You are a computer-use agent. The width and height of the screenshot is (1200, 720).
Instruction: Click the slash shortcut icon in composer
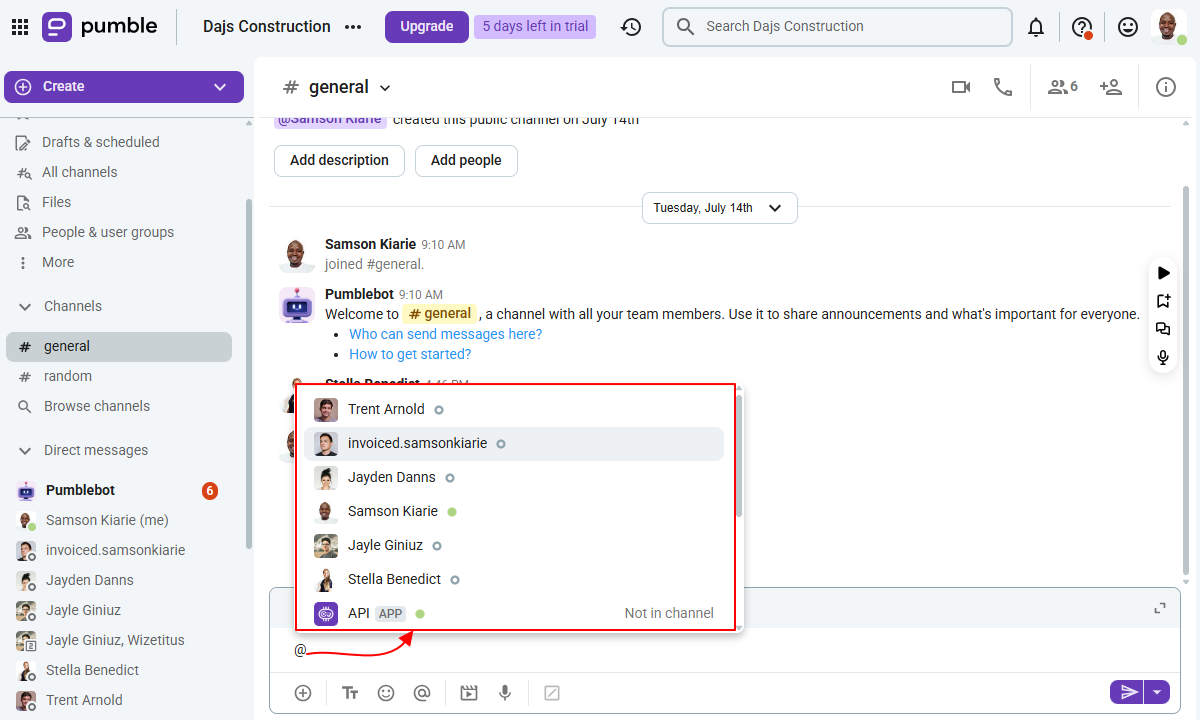551,693
